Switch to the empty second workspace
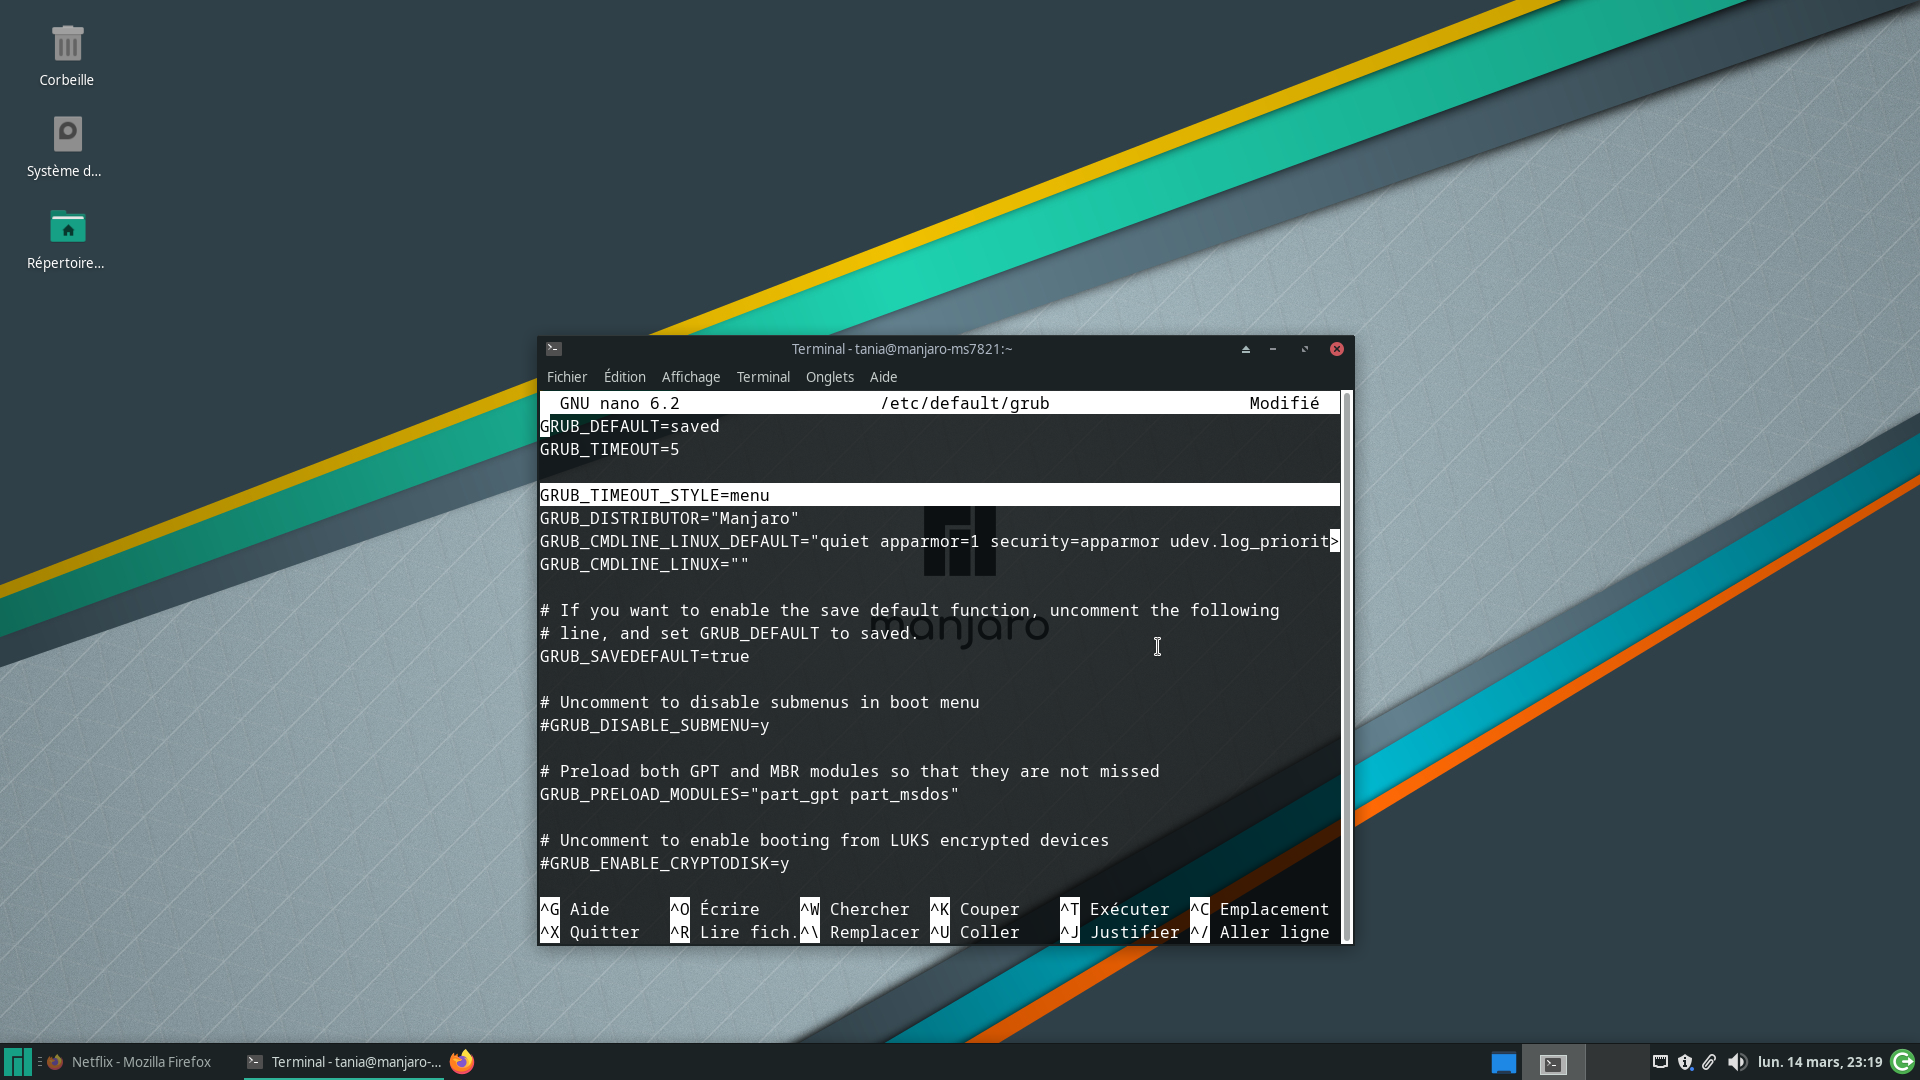Image resolution: width=1920 pixels, height=1080 pixels. [x=1617, y=1062]
